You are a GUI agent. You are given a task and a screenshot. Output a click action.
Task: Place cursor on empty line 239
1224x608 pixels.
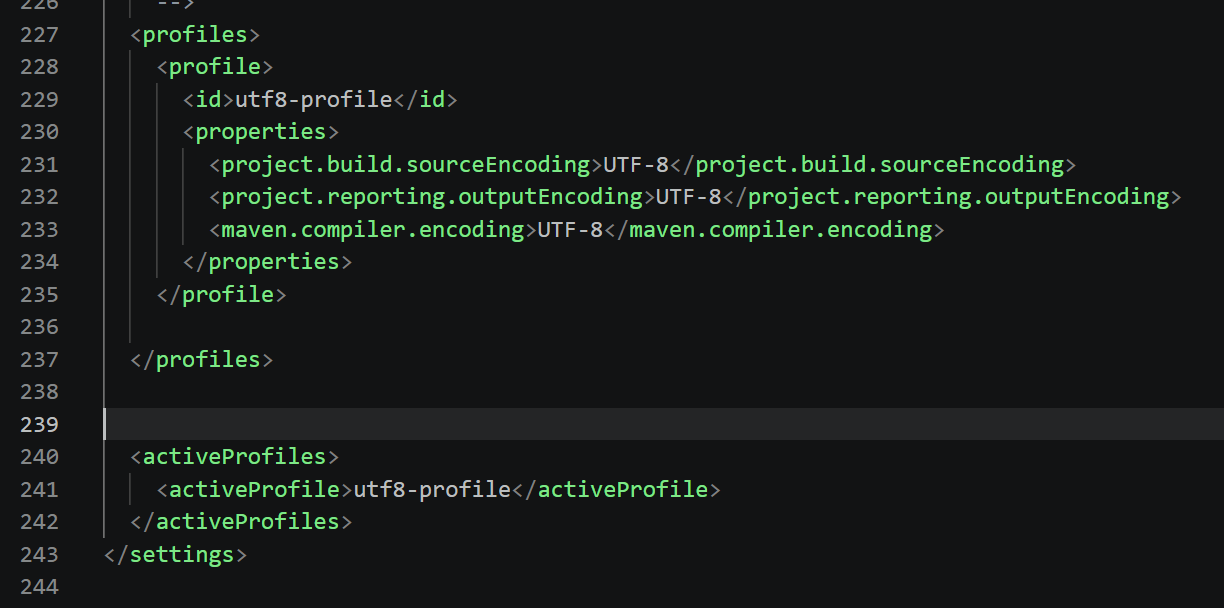(x=664, y=424)
